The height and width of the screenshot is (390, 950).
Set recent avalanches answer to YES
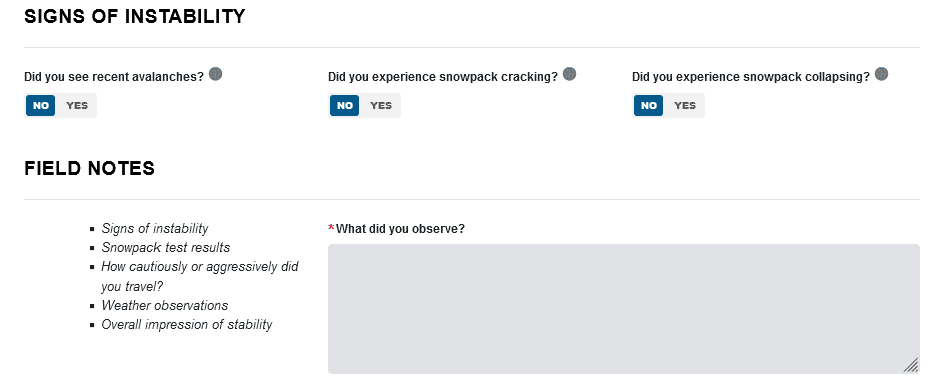pyautogui.click(x=77, y=105)
